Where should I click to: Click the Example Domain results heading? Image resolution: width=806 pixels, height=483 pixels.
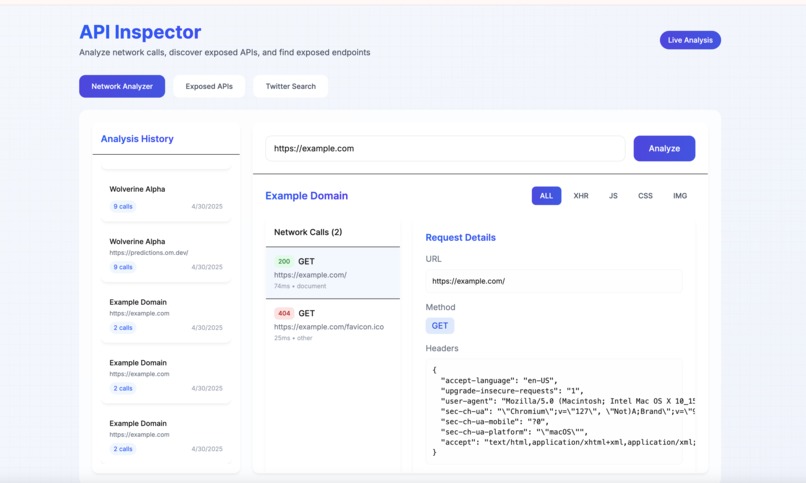click(306, 196)
